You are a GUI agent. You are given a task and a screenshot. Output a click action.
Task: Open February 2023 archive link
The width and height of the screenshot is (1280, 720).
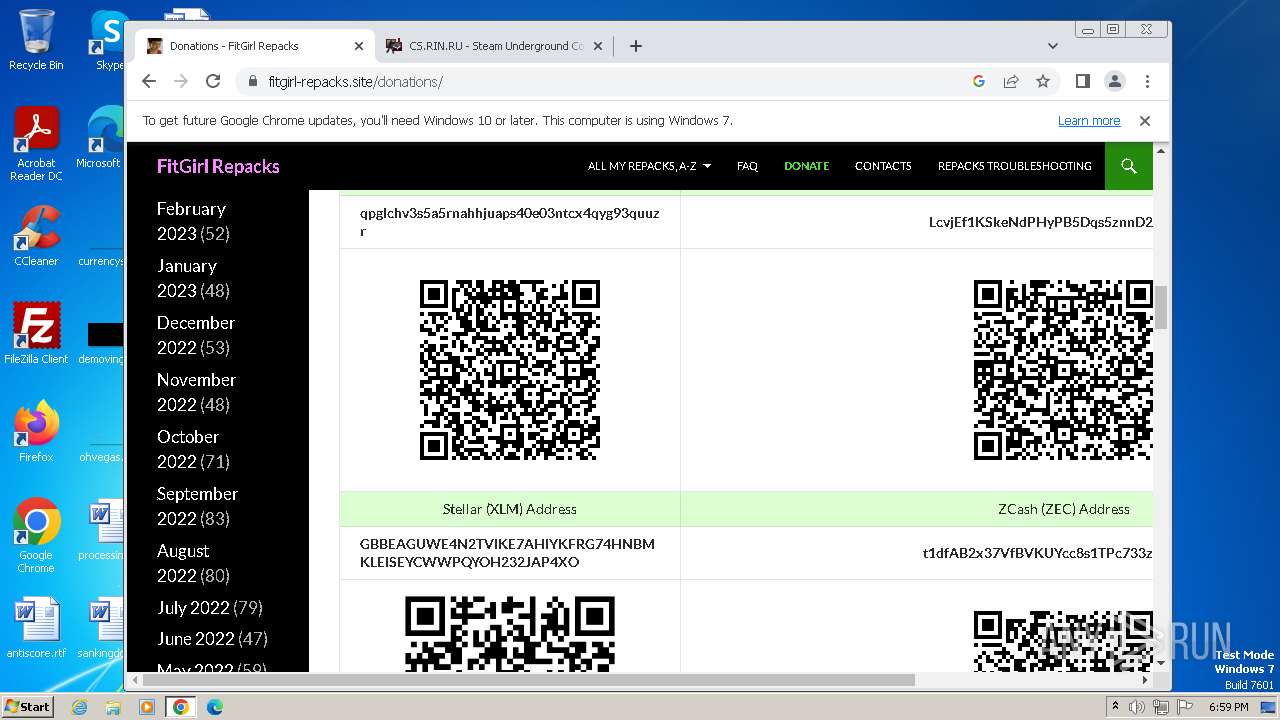[x=193, y=221]
